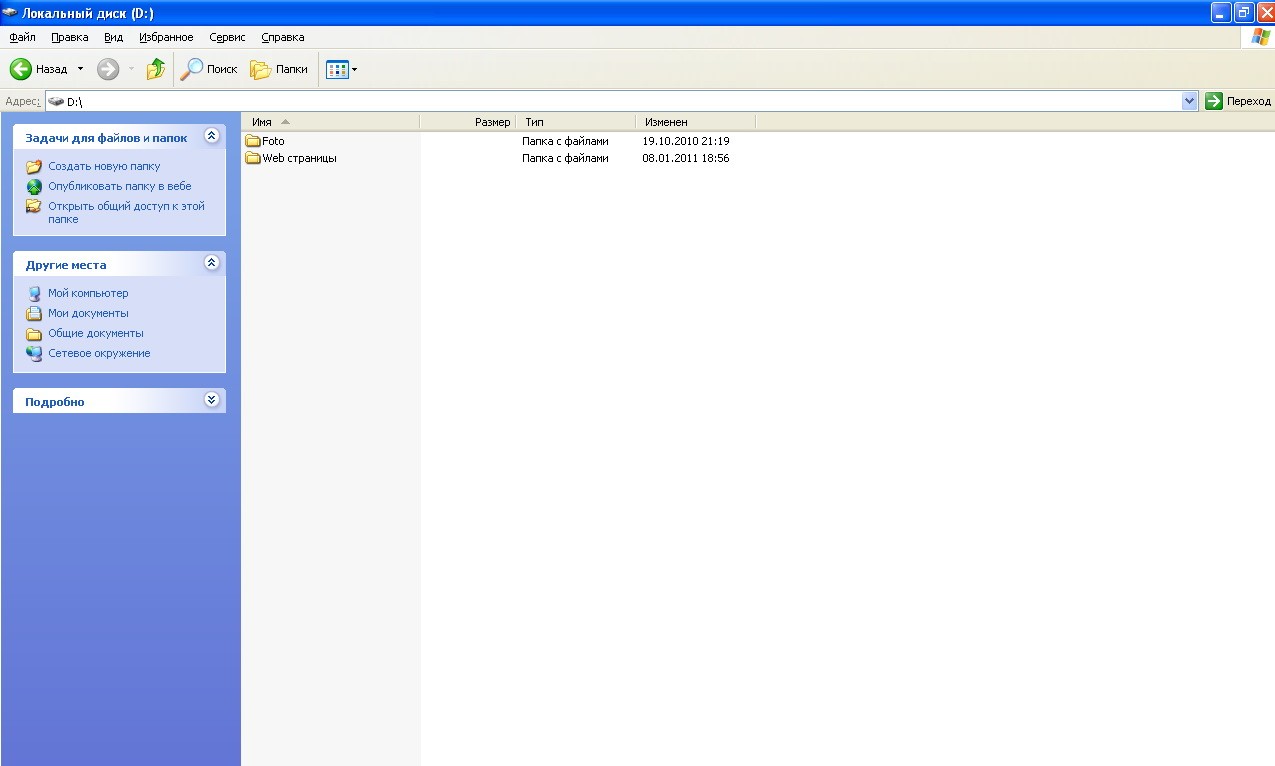Open the Файл menu
The height and width of the screenshot is (766, 1275).
[x=22, y=37]
